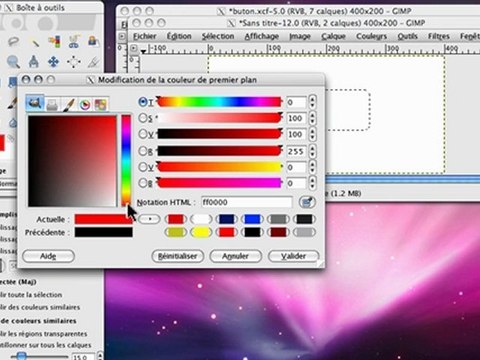Viewport: 480px width, 360px height.
Task: Select the Zoom magnifier tool
Action: click(x=14, y=61)
